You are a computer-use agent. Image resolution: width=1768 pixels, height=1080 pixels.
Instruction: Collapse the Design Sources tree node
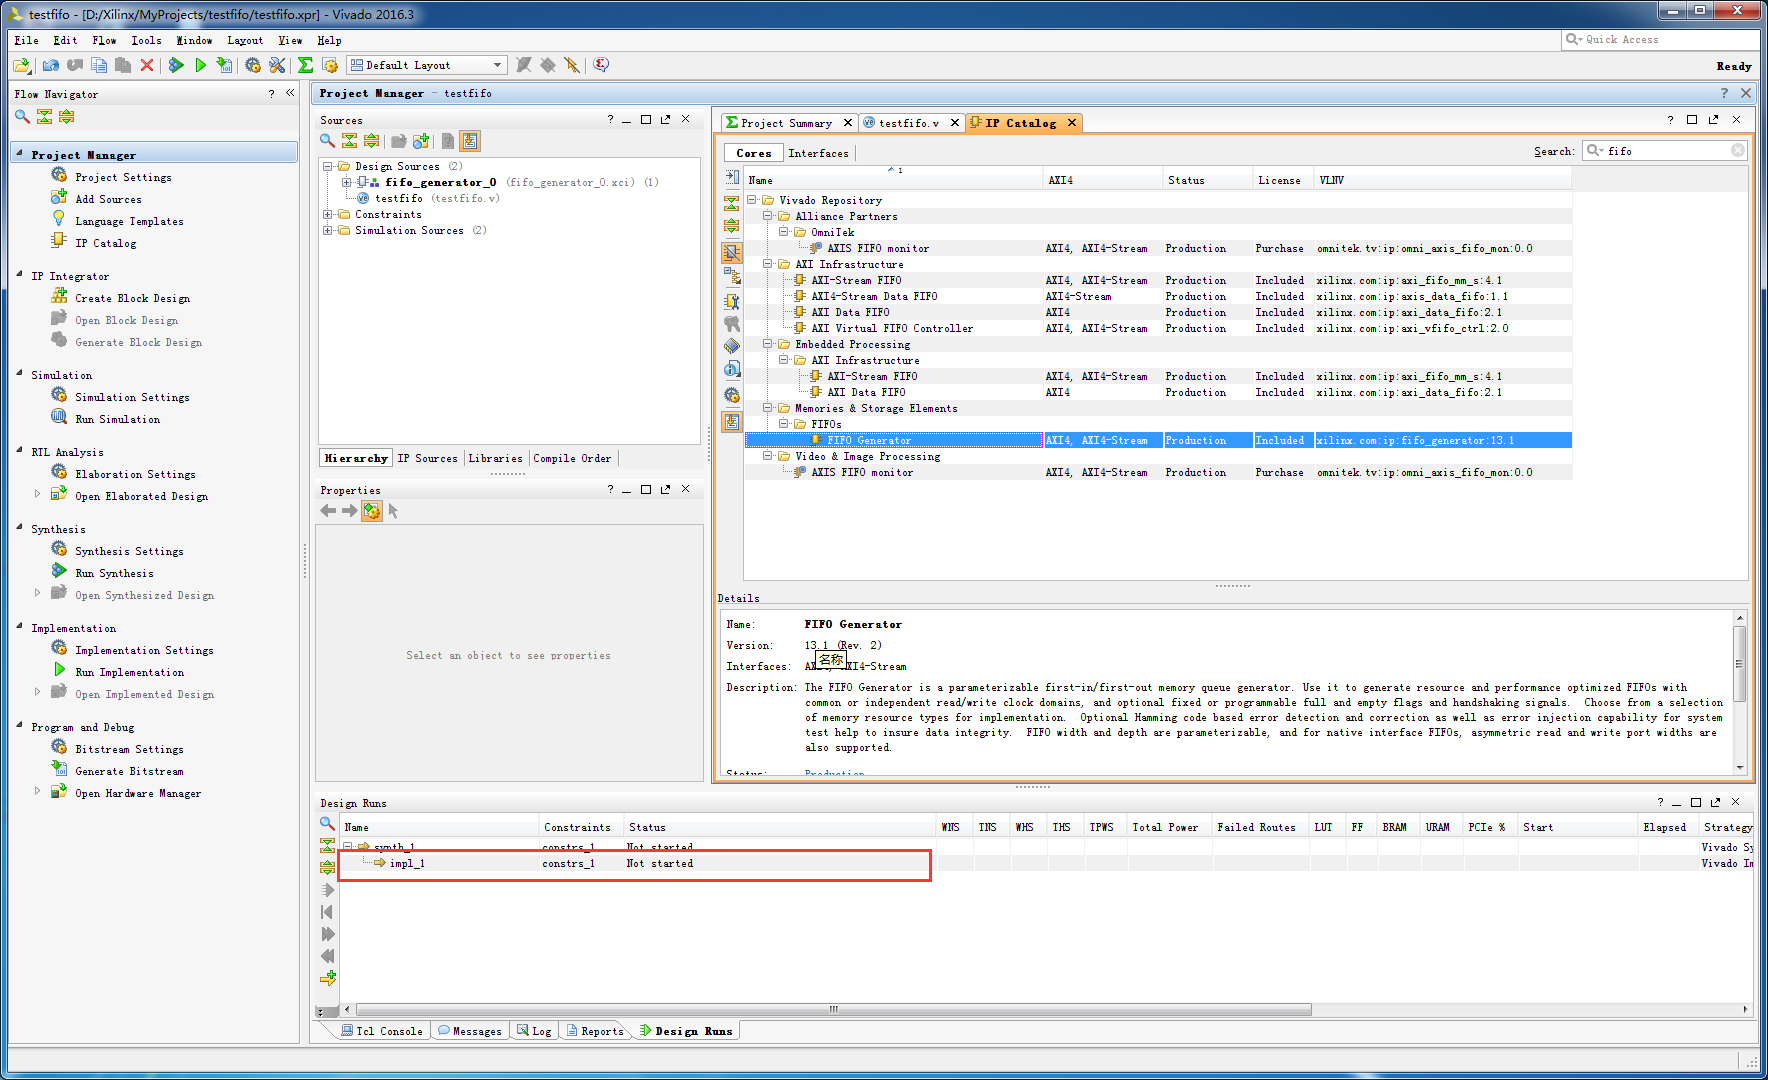pos(327,167)
